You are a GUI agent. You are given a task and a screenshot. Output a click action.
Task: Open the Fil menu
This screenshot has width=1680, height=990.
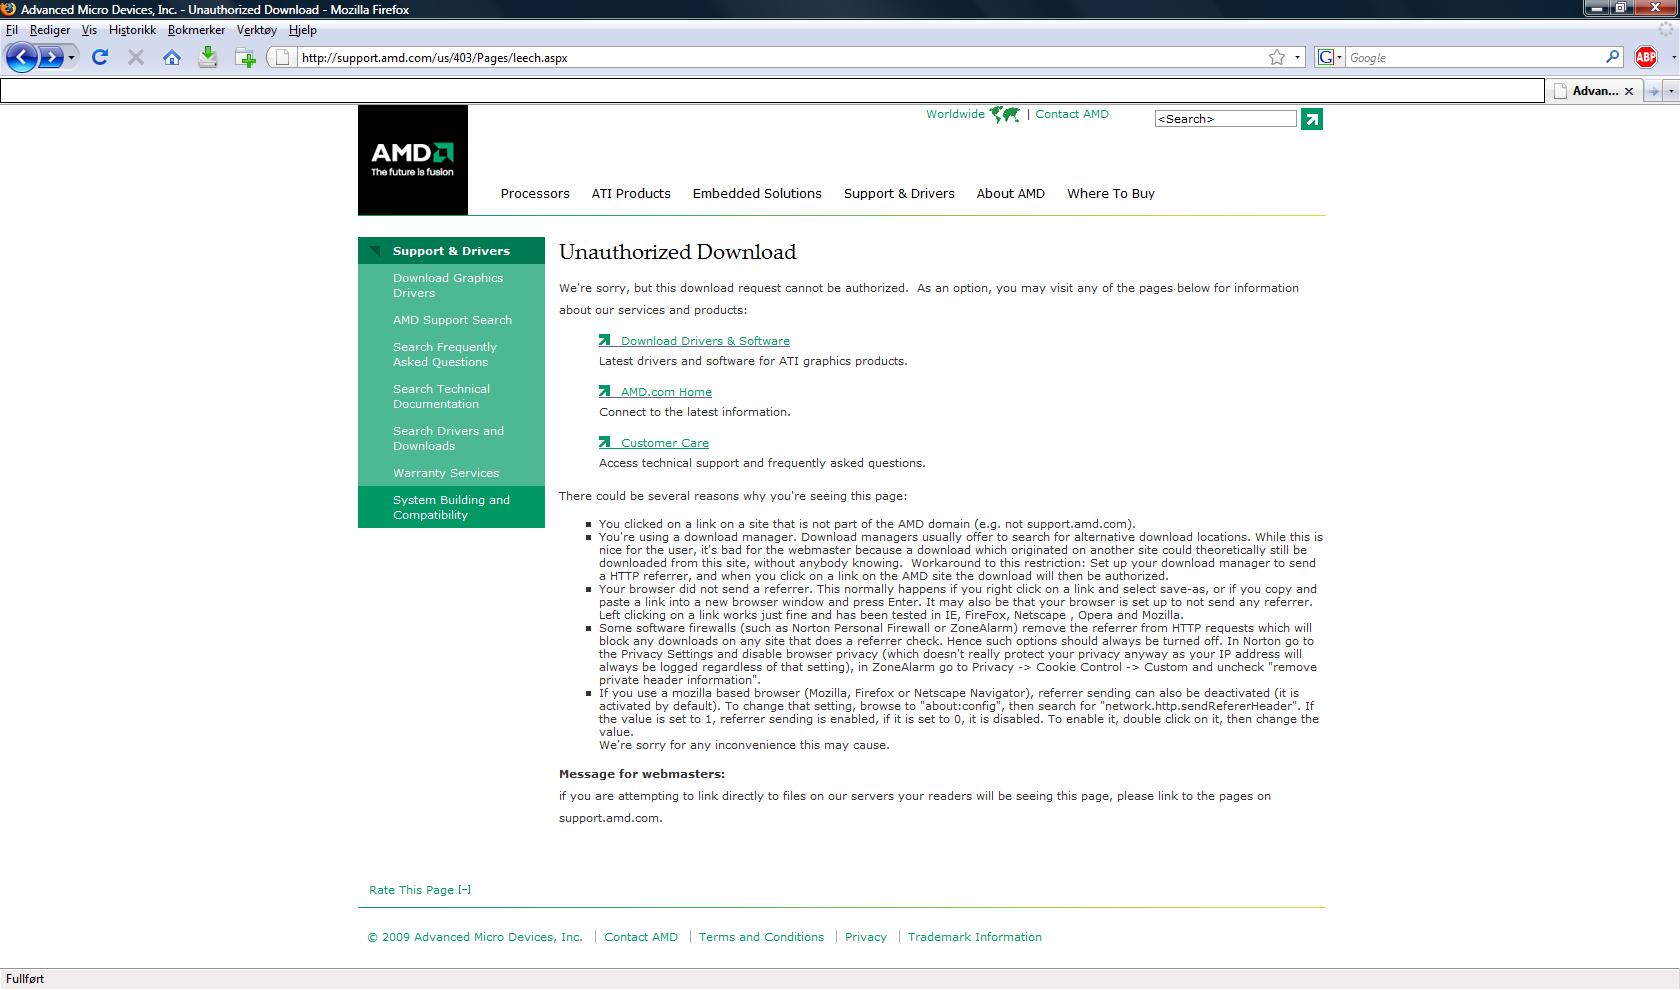coord(12,30)
